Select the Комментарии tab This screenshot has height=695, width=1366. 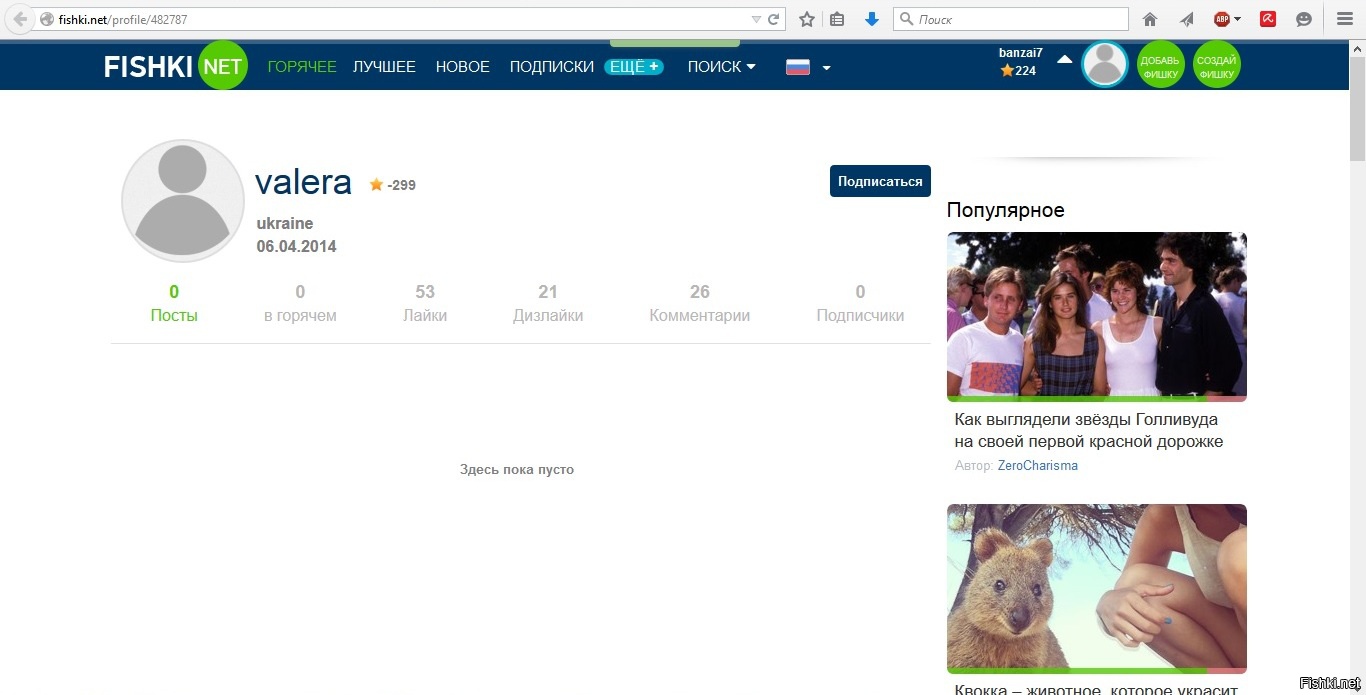coord(700,303)
